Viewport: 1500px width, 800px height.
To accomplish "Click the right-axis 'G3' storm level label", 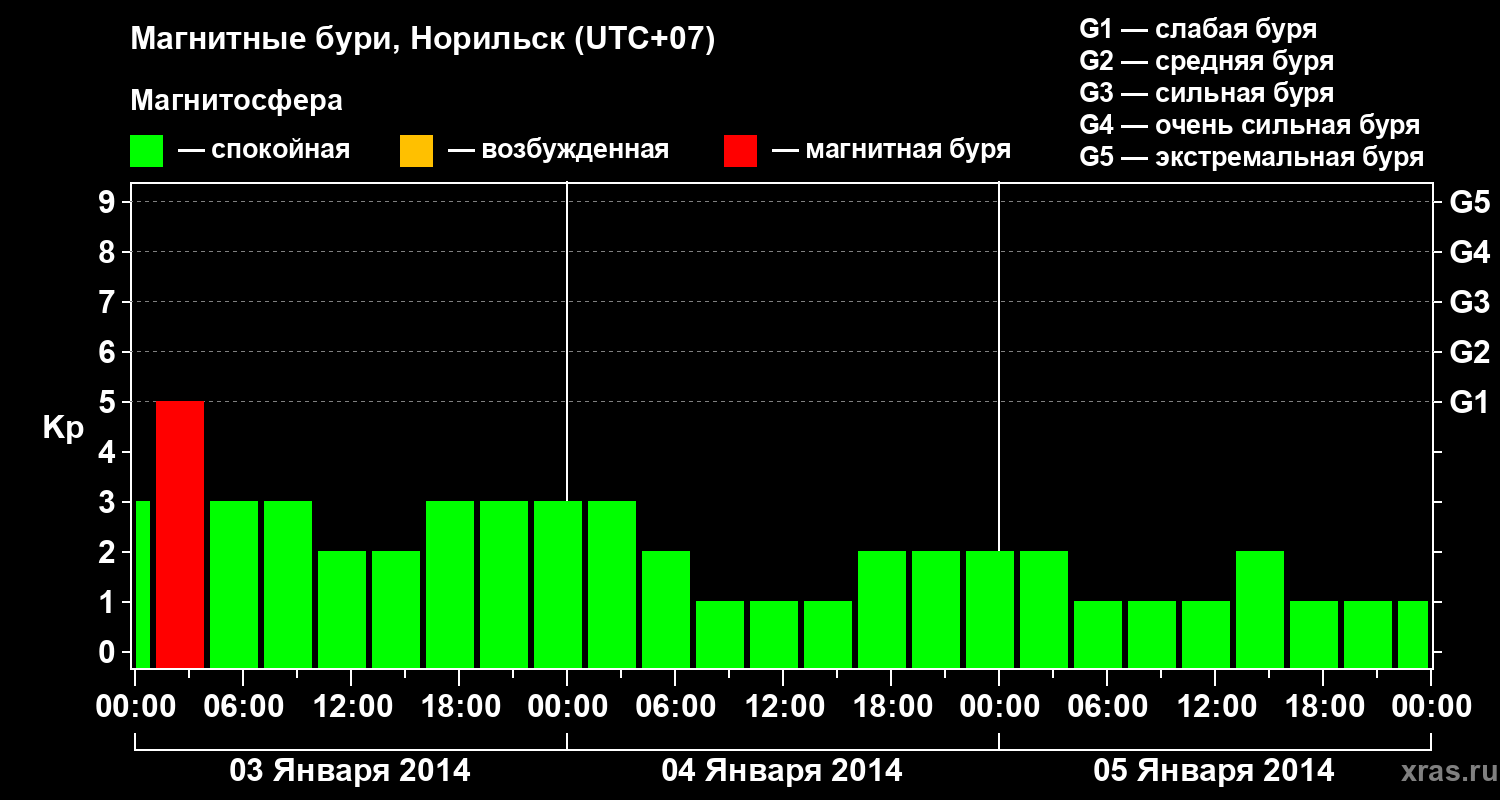I will pyautogui.click(x=1469, y=302).
